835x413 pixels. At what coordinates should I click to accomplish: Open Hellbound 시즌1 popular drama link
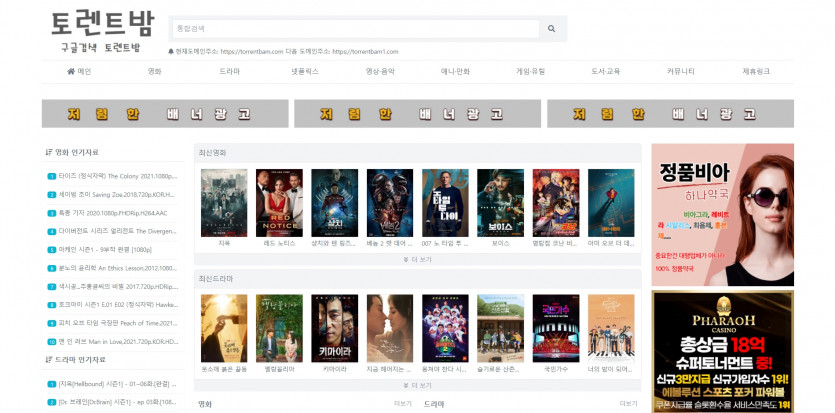116,384
